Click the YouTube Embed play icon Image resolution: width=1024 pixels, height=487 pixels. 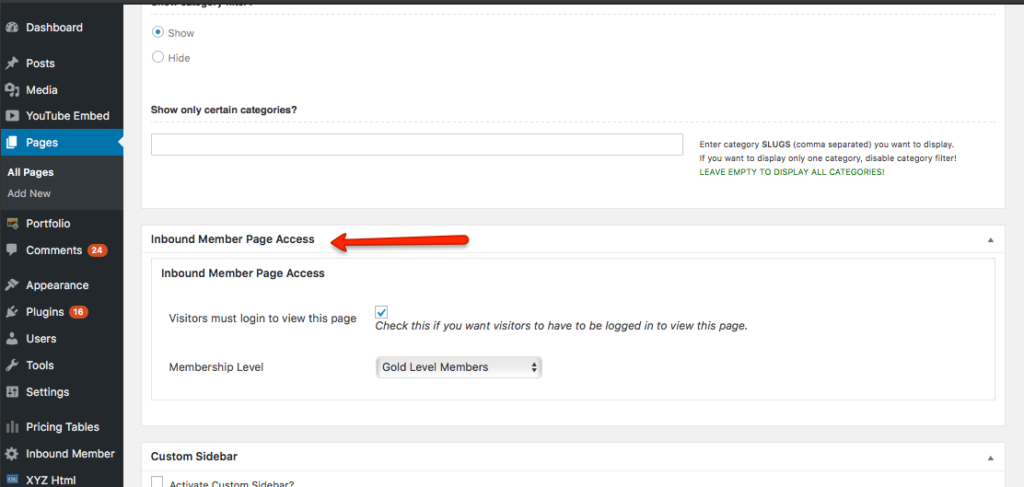tap(11, 116)
